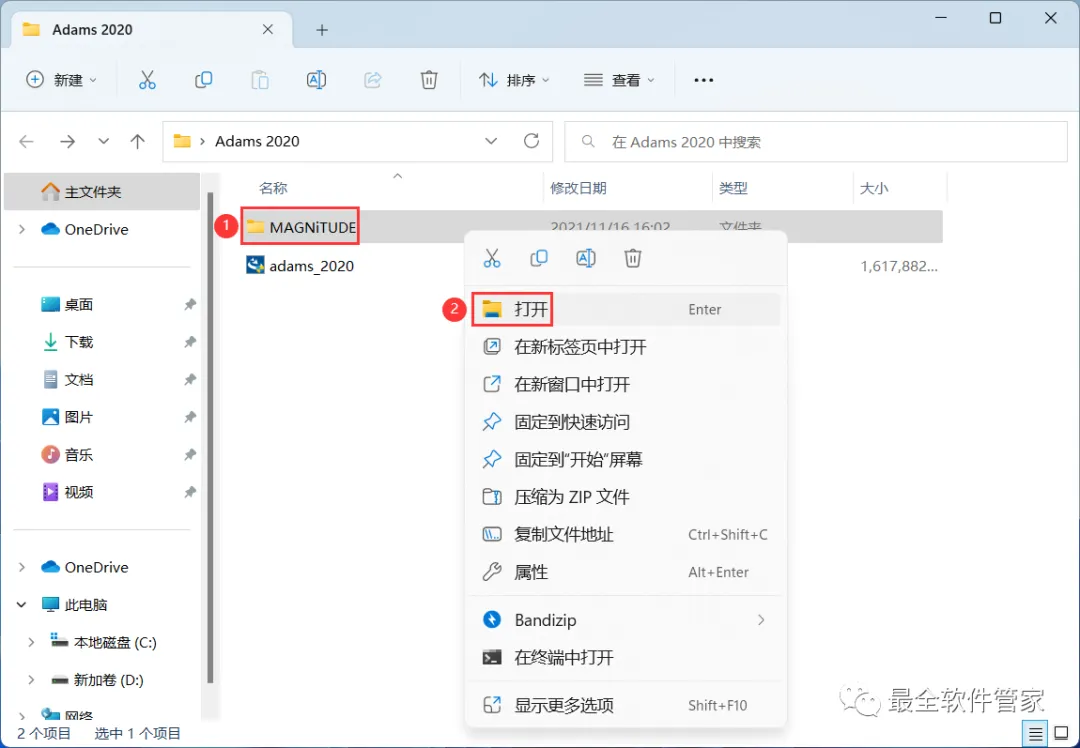Choose 复制文件地址
Image resolution: width=1080 pixels, height=748 pixels.
pyautogui.click(x=625, y=534)
